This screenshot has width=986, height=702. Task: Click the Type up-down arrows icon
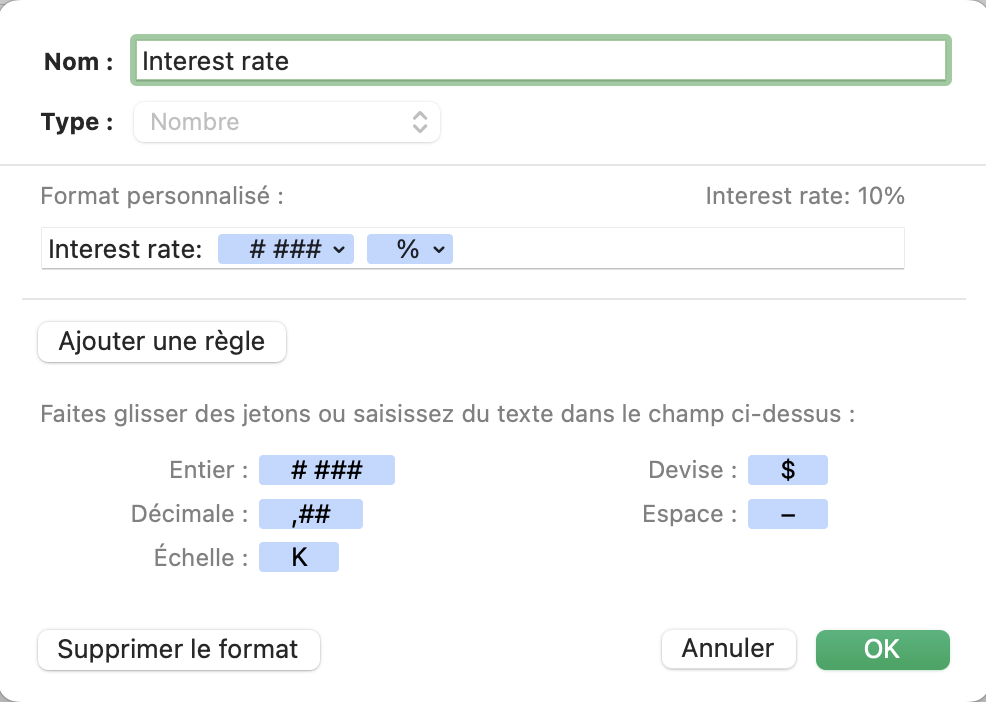point(420,123)
